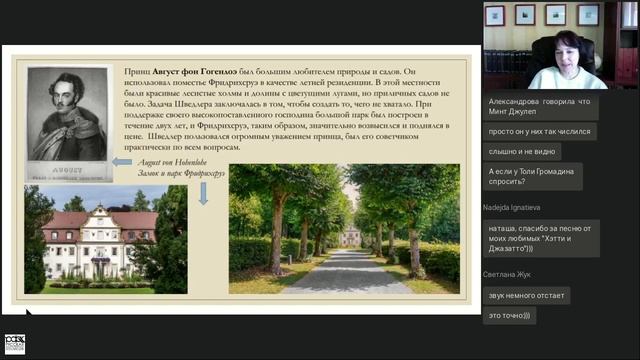
Task: Click chat message 'просто он у них так числился'
Action: tap(540, 132)
